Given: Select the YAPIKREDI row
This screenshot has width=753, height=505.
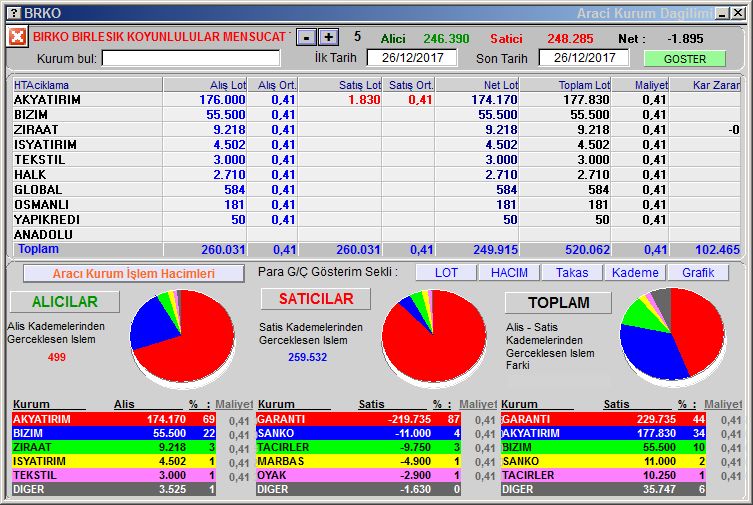Looking at the screenshot, I should pyautogui.click(x=376, y=219).
